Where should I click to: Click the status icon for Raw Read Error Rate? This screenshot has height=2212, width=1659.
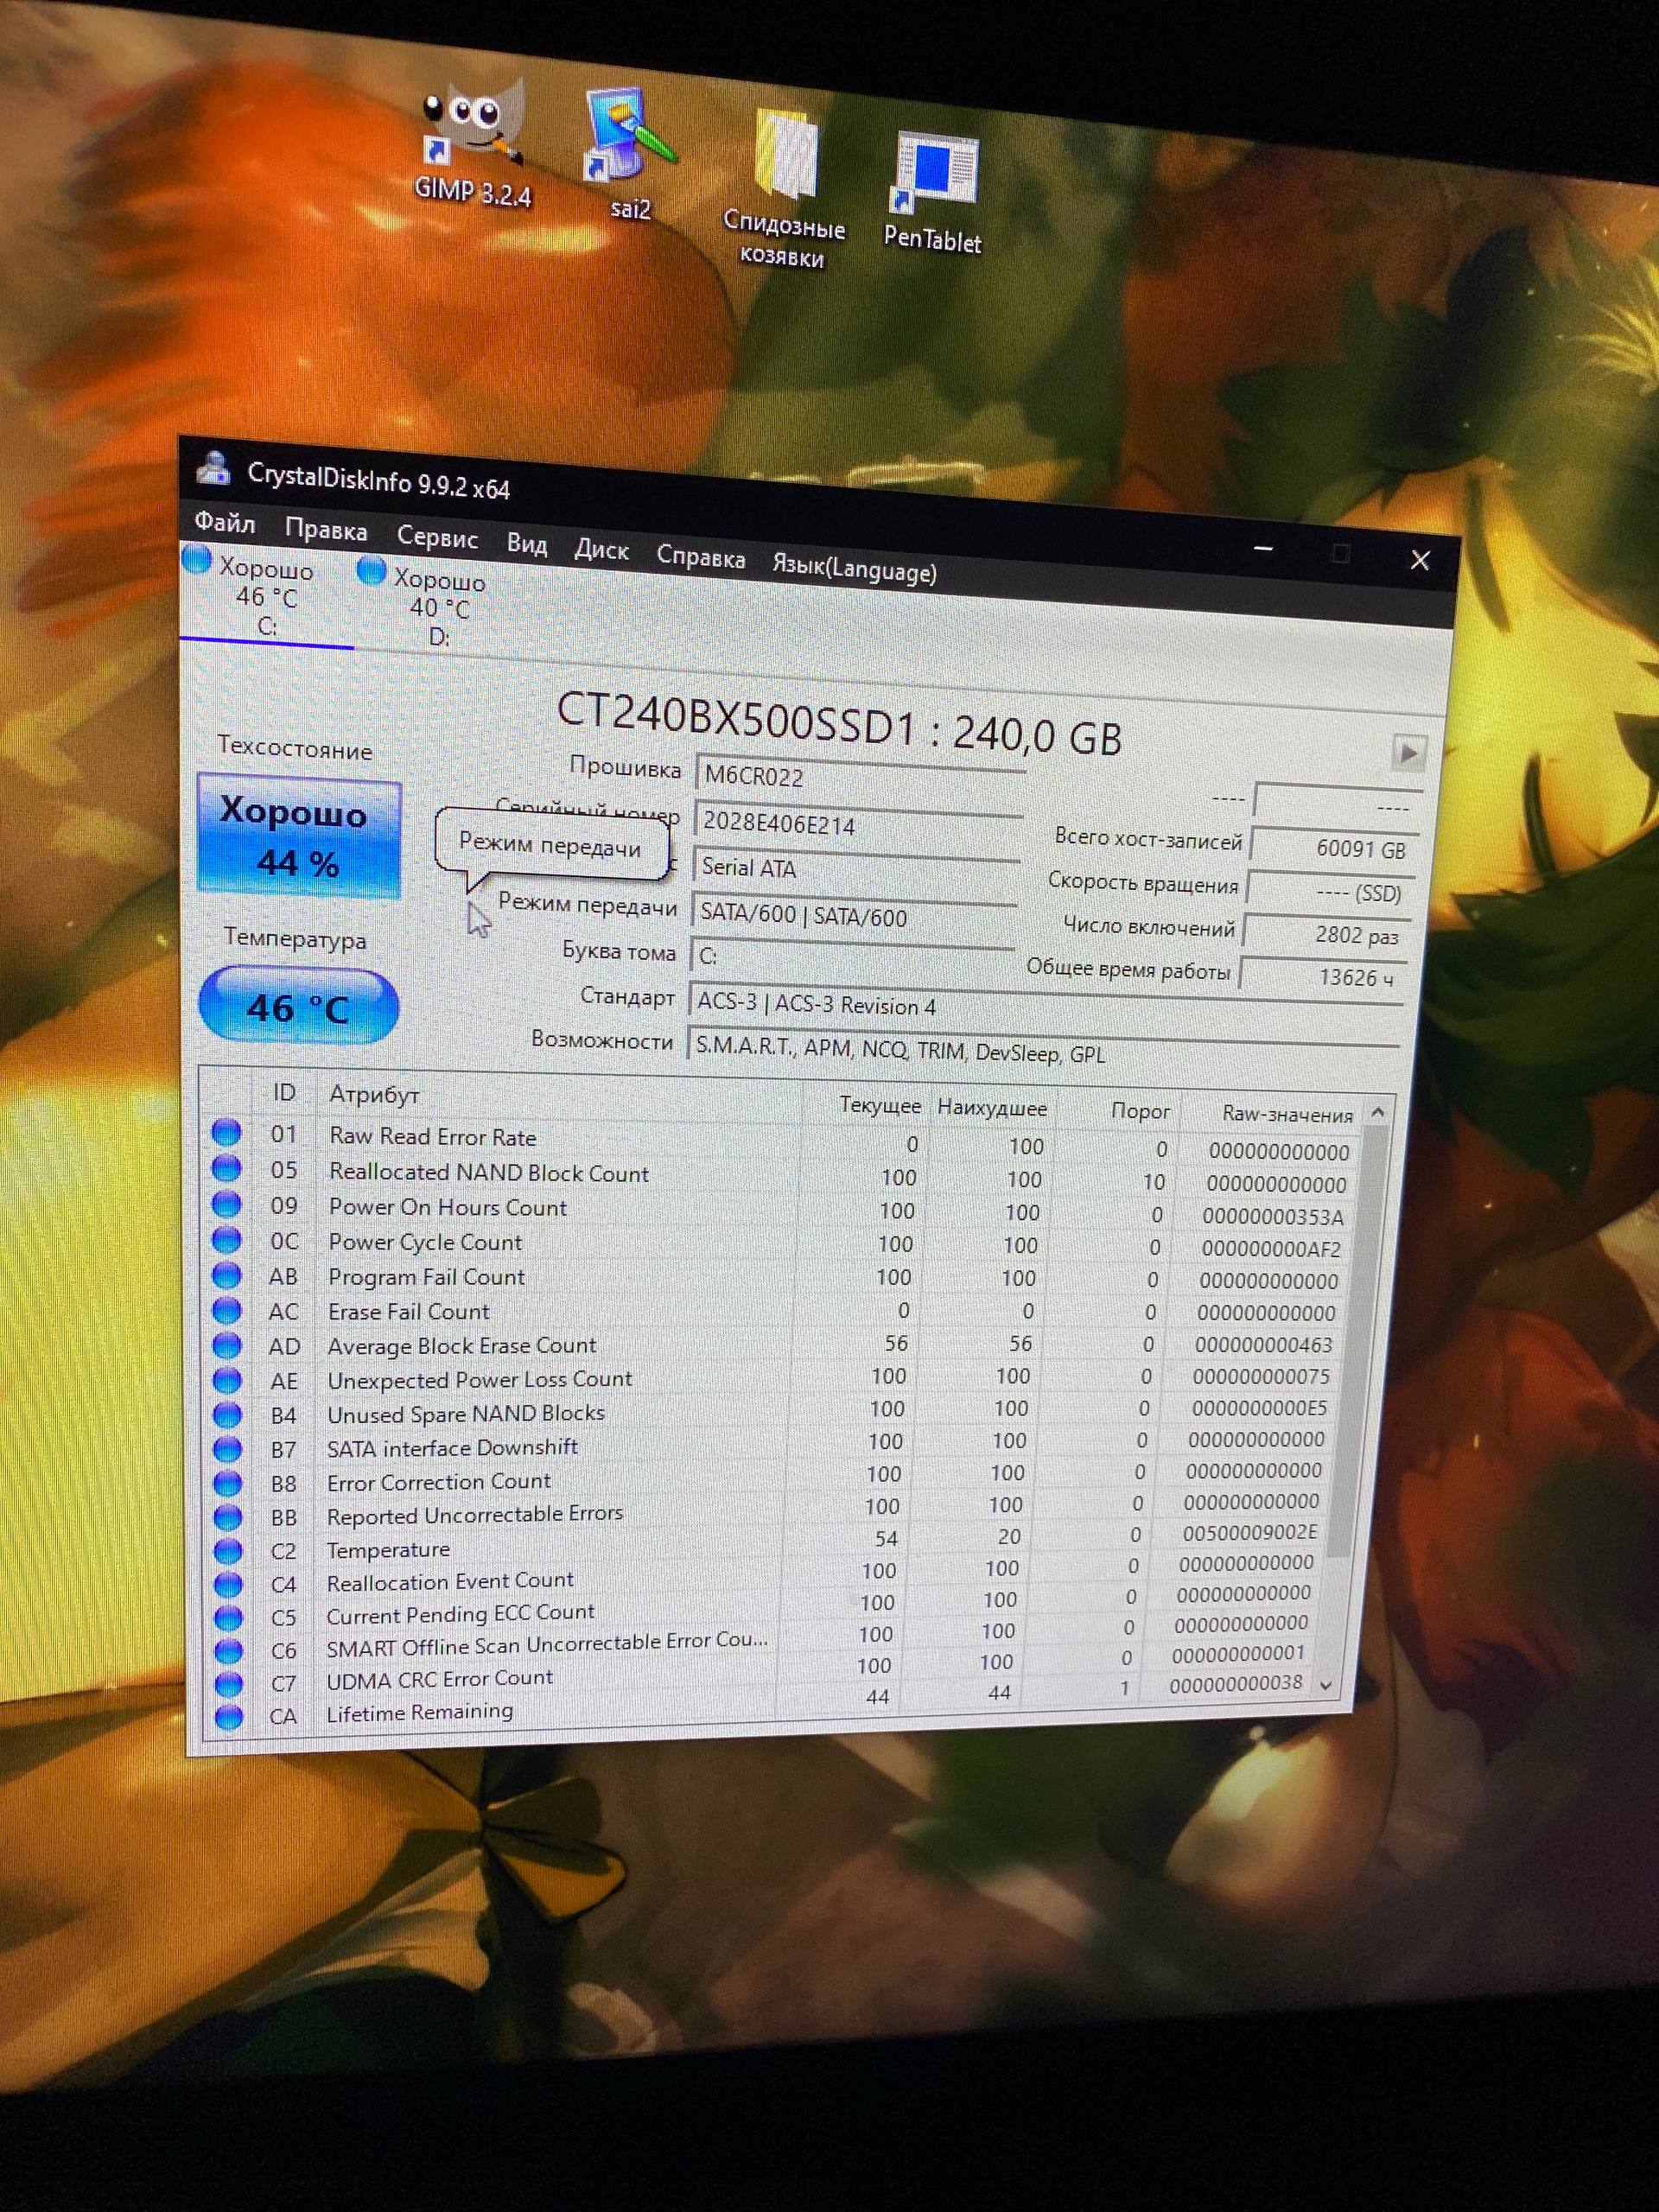(227, 1132)
